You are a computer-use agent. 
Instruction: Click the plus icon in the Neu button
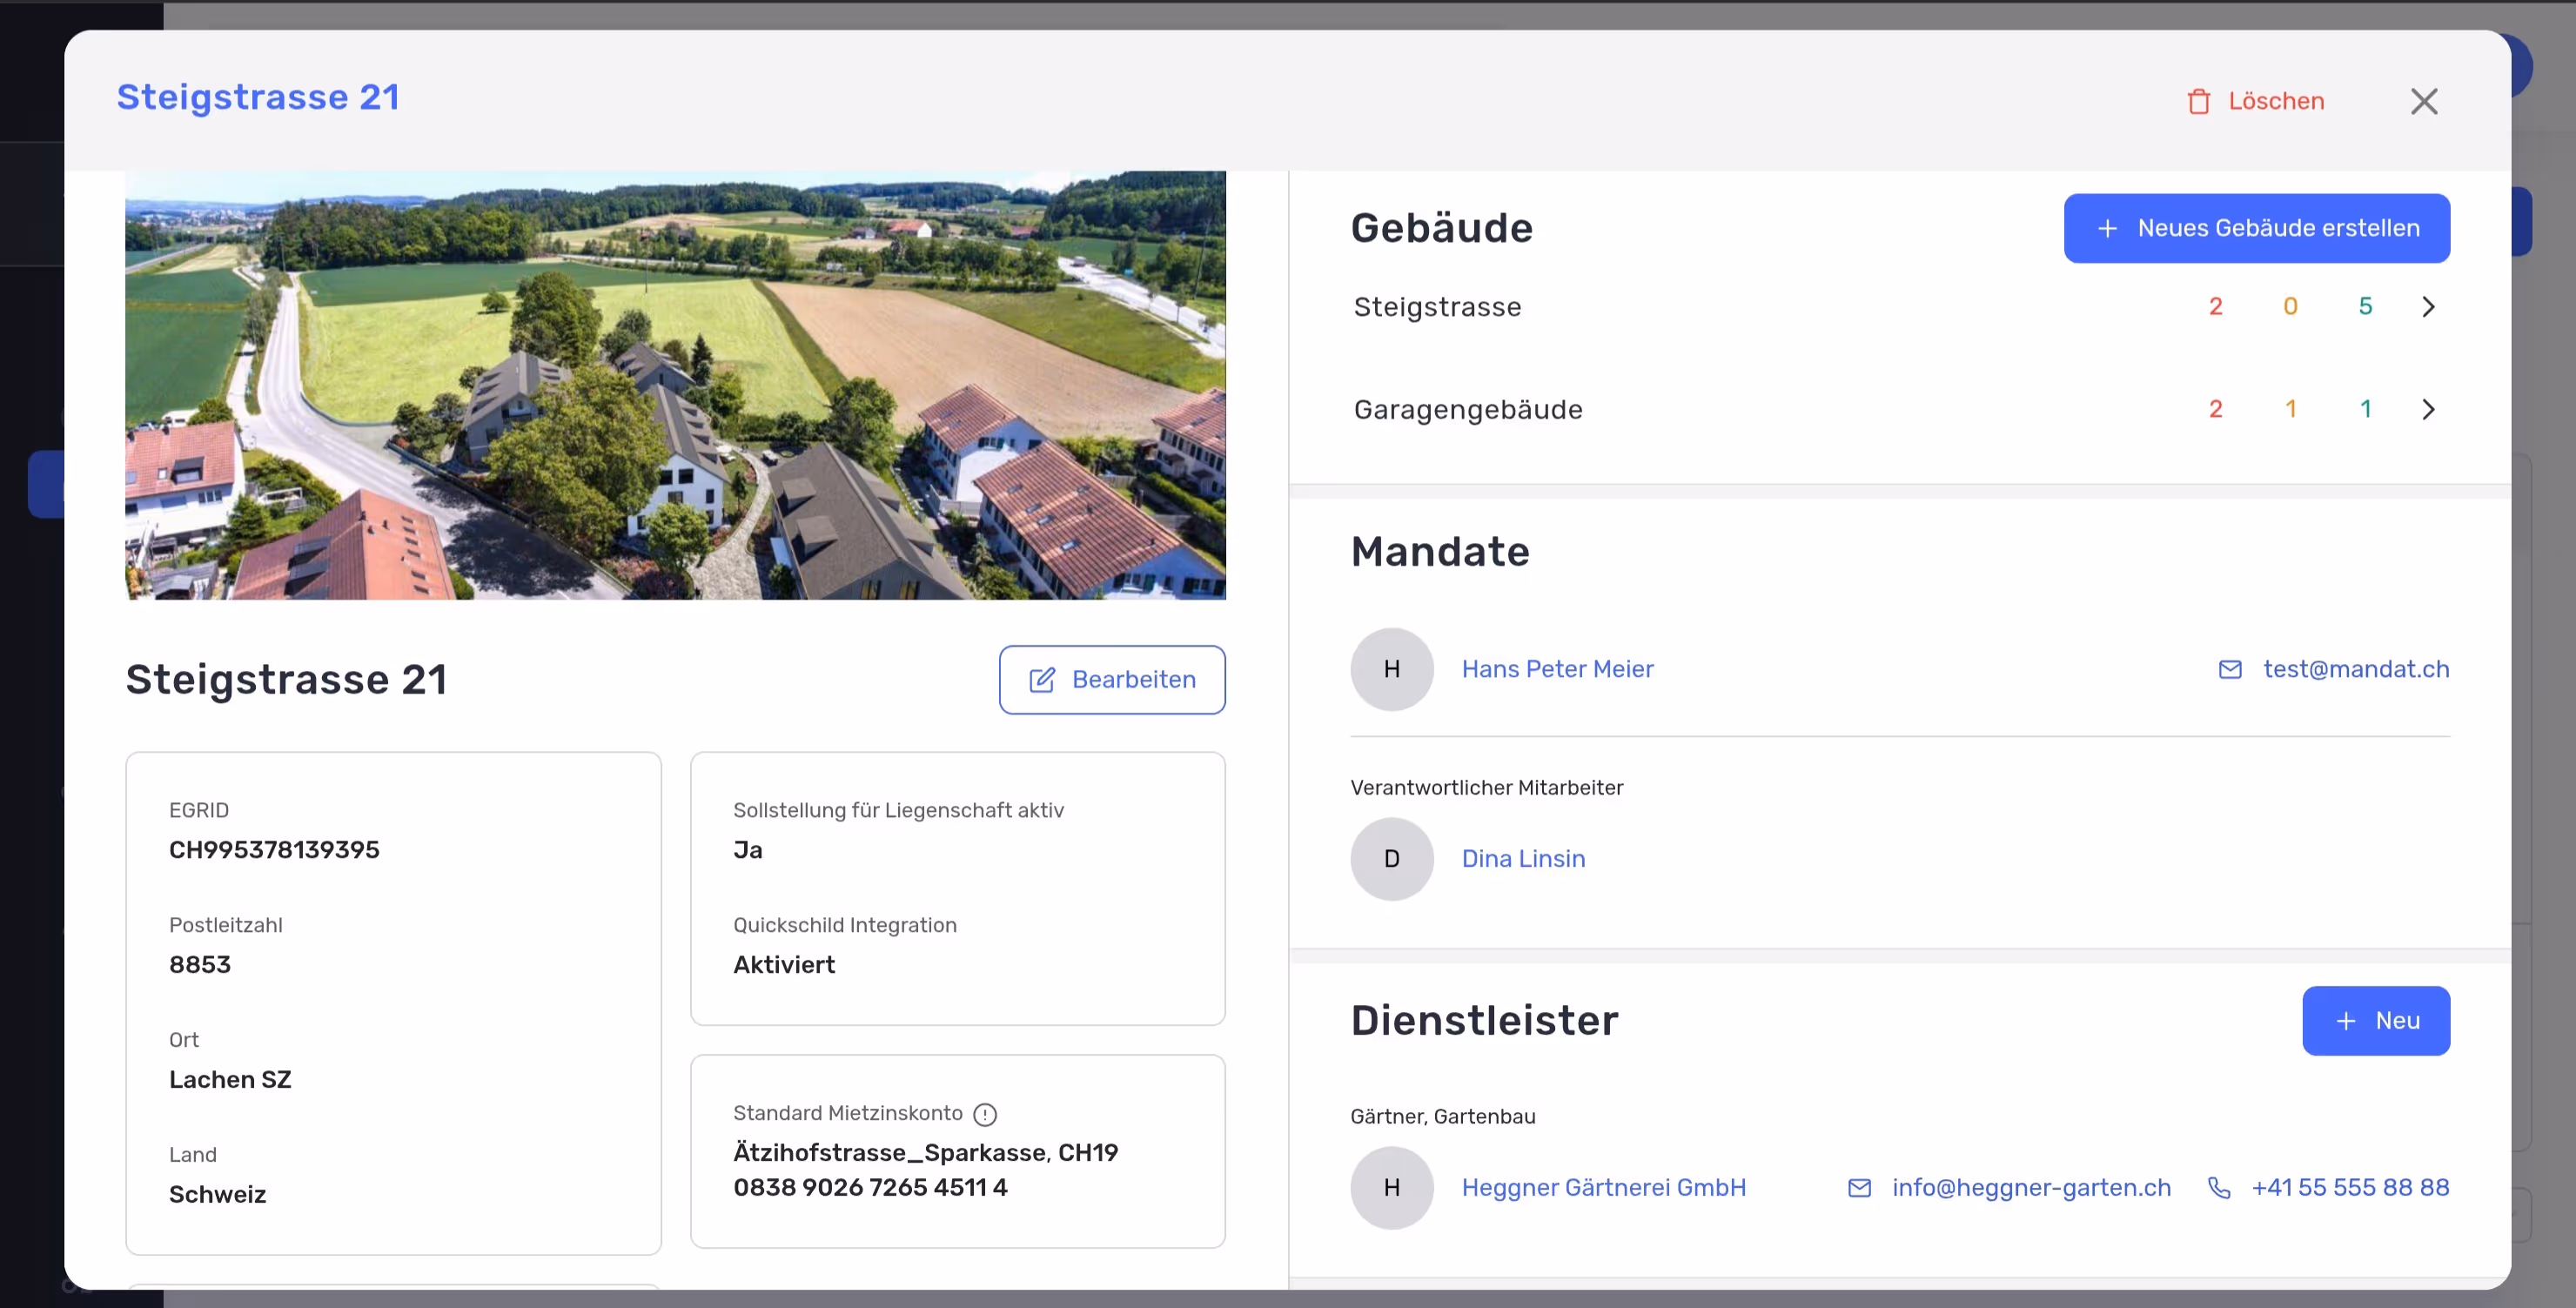[x=2345, y=1021]
